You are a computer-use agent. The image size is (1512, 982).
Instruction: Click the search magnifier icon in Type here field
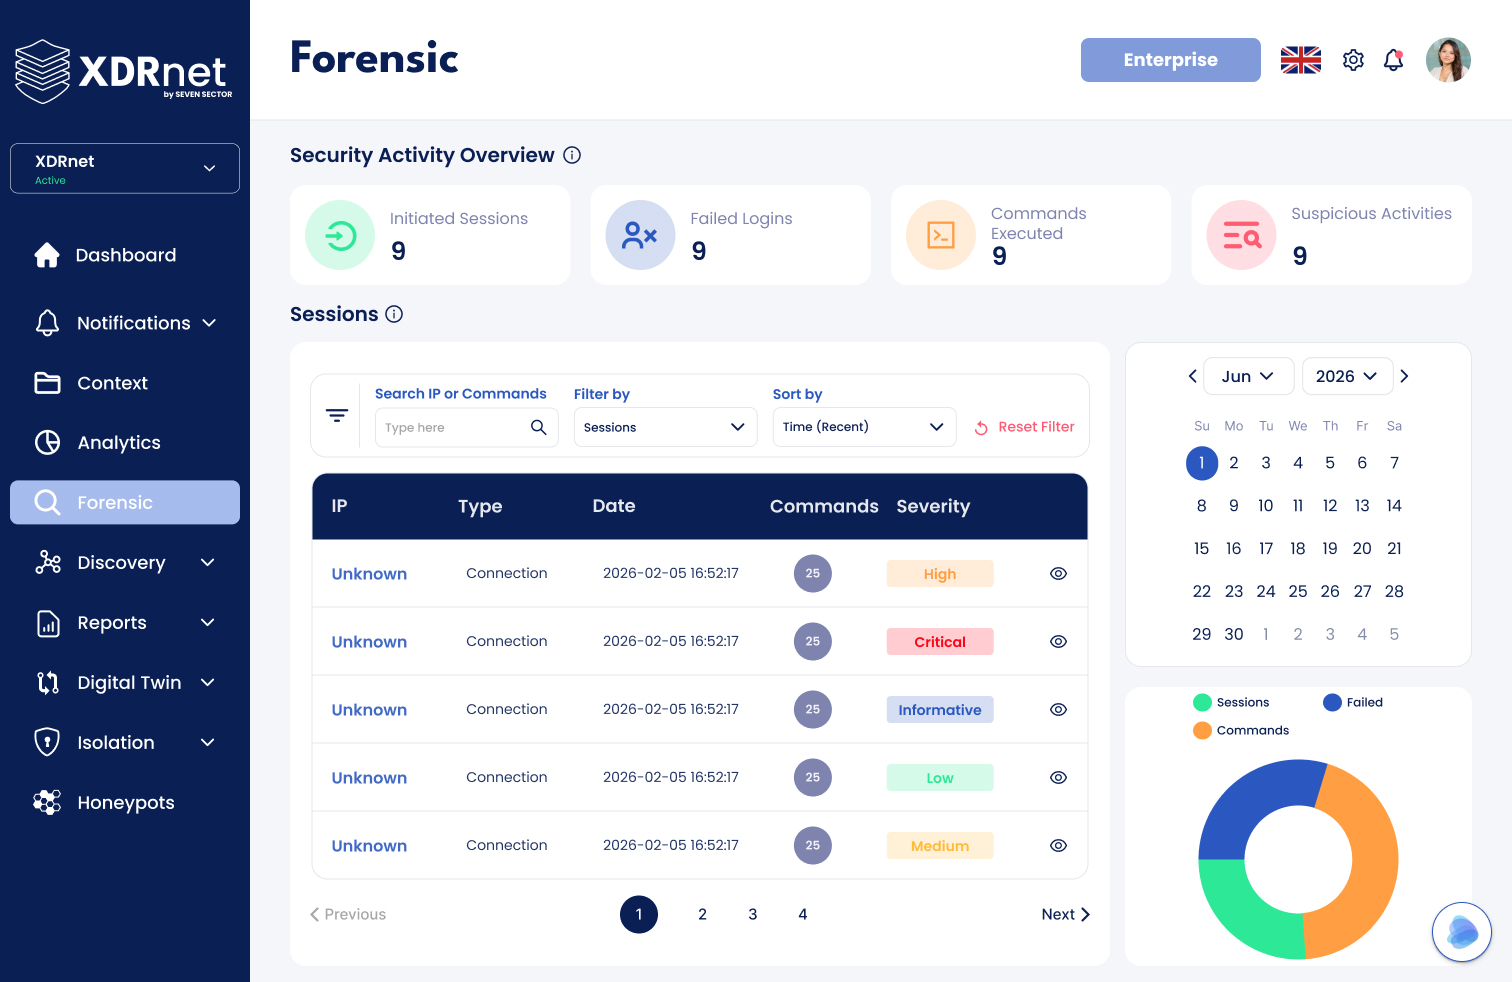(538, 427)
